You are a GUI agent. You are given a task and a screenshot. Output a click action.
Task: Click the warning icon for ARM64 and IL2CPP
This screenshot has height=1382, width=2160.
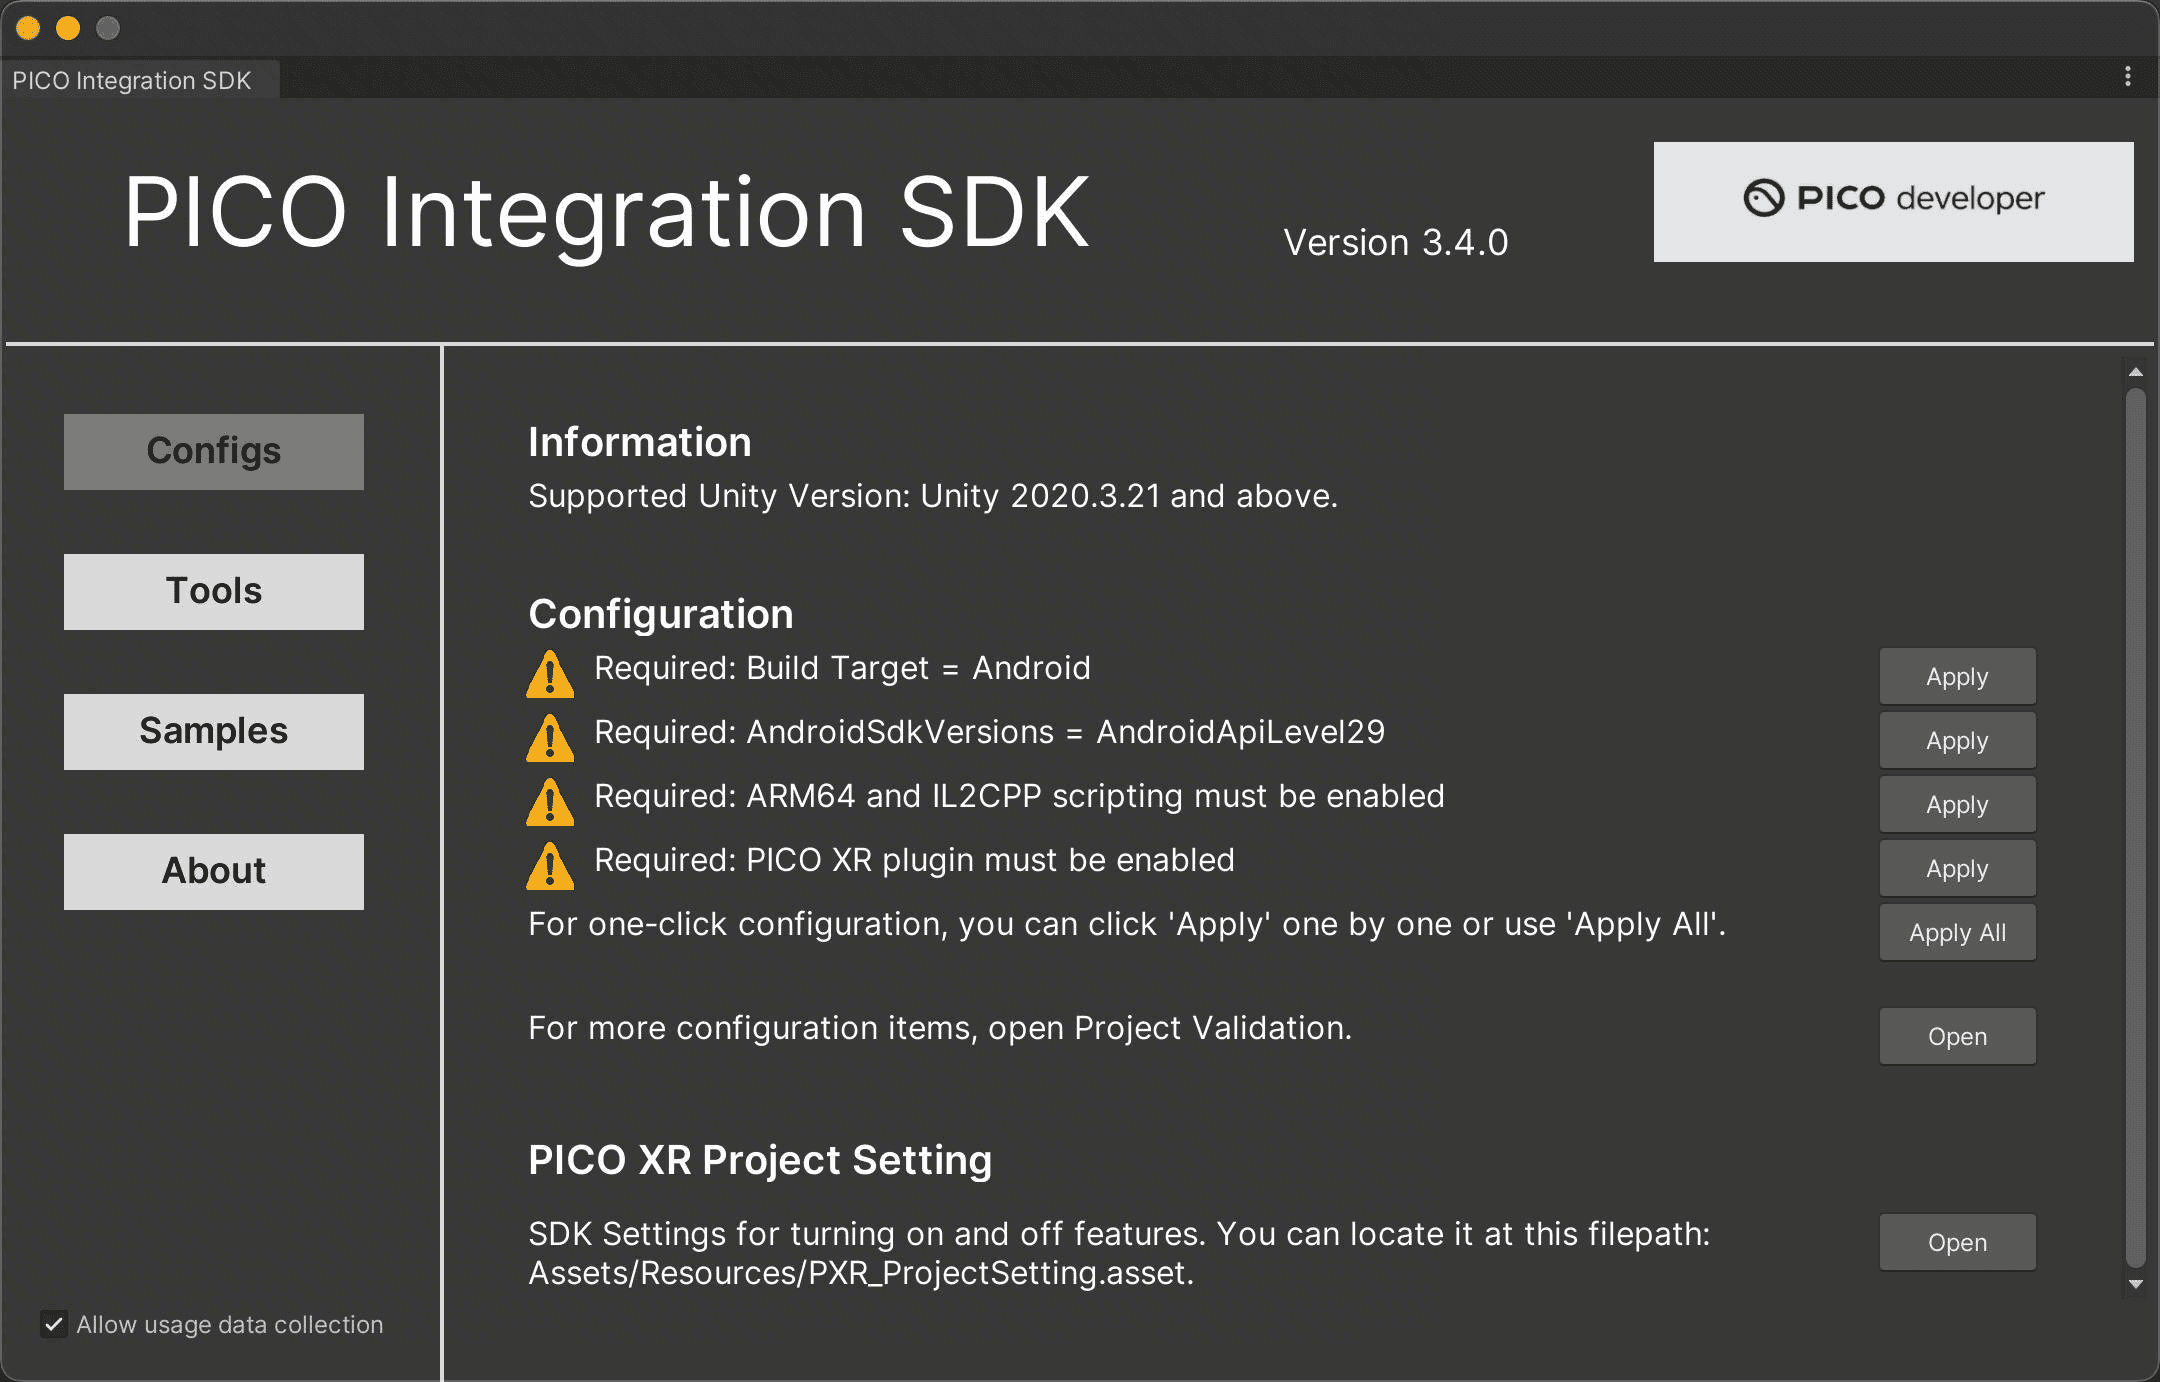(x=550, y=802)
